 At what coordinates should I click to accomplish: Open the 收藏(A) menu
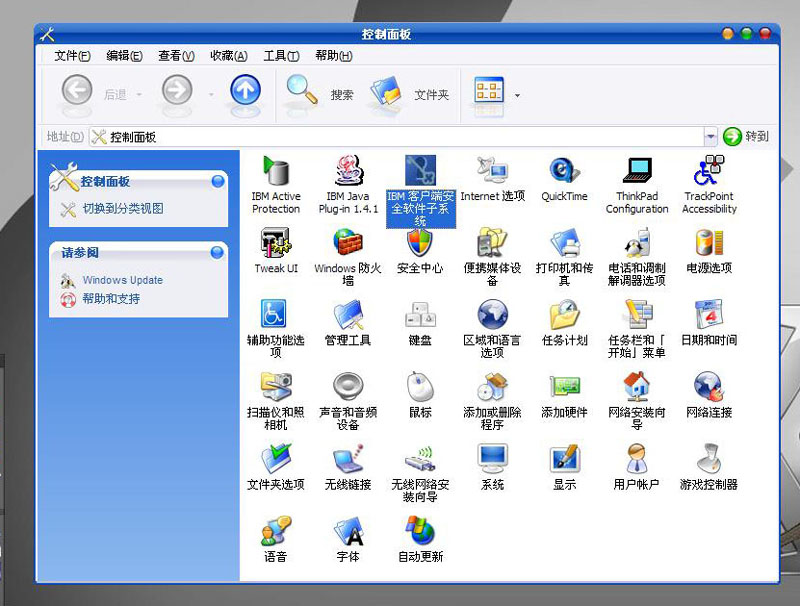(x=229, y=56)
